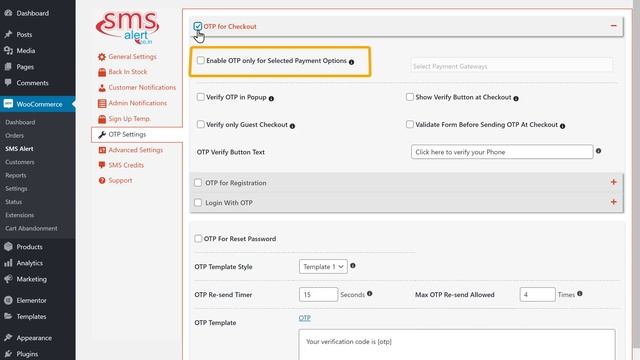Image resolution: width=640 pixels, height=360 pixels.
Task: Click info icon next to Template Style dropdown
Action: coord(353,265)
